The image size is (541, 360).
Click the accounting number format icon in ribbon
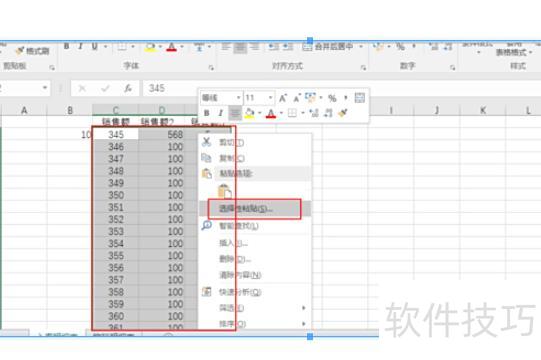[379, 46]
